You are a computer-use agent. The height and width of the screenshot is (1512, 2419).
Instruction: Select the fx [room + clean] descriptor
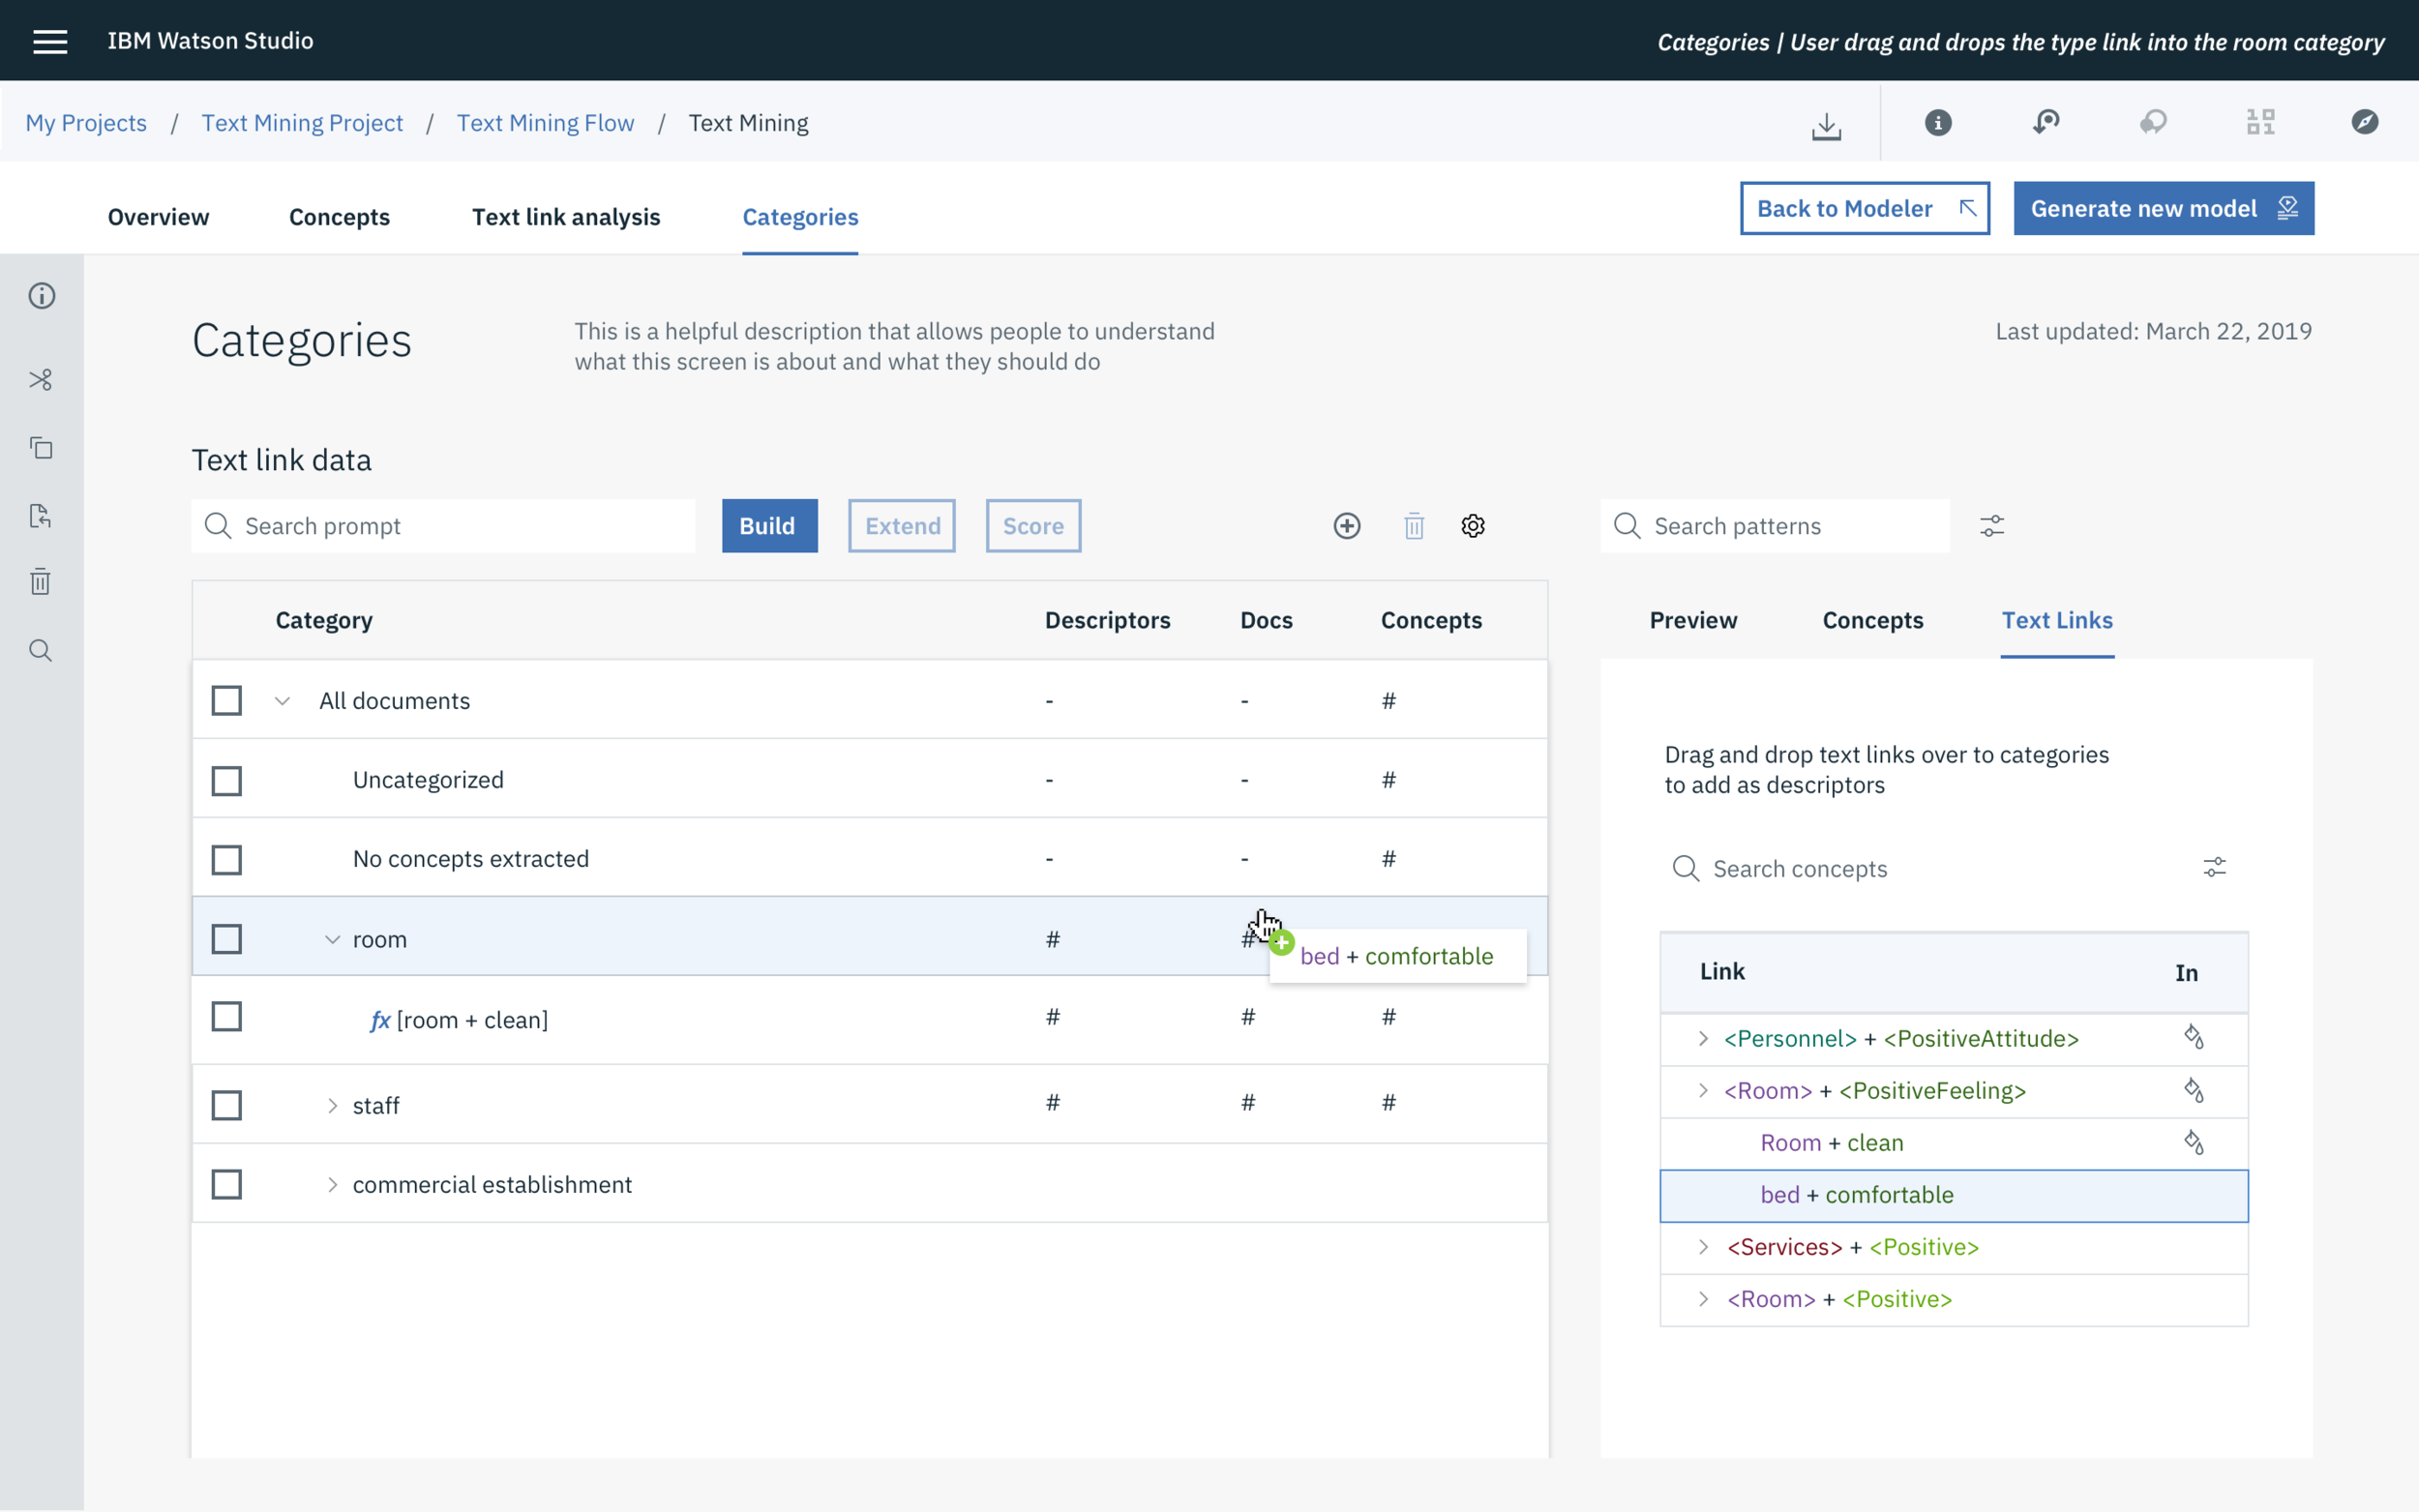(x=459, y=1020)
